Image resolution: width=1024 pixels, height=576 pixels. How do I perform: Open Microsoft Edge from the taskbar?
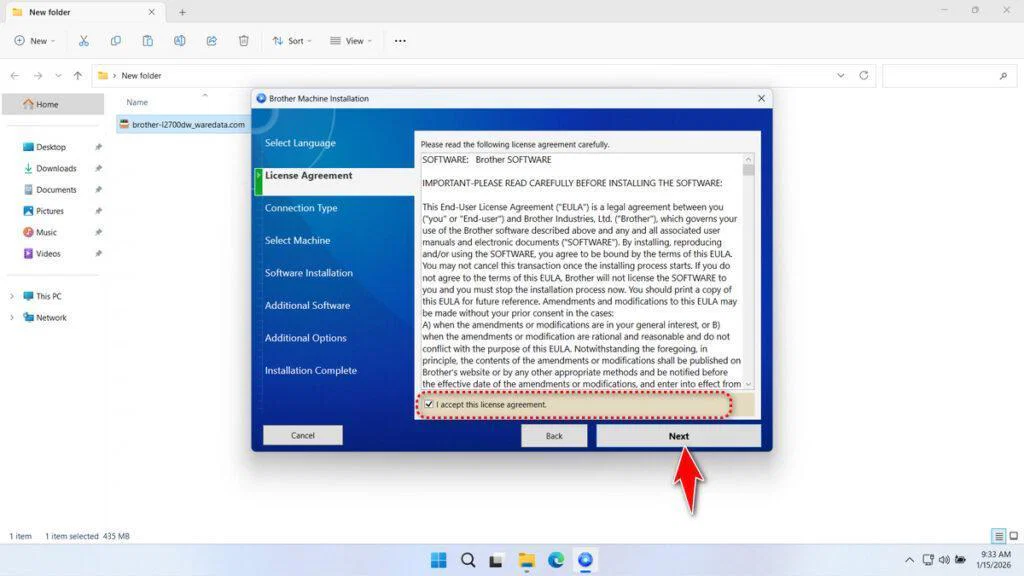pos(556,560)
